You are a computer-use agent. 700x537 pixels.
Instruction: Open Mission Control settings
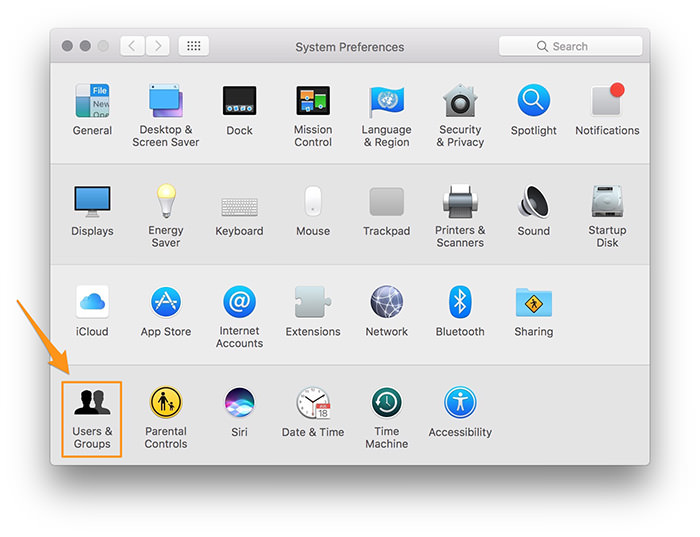(313, 102)
